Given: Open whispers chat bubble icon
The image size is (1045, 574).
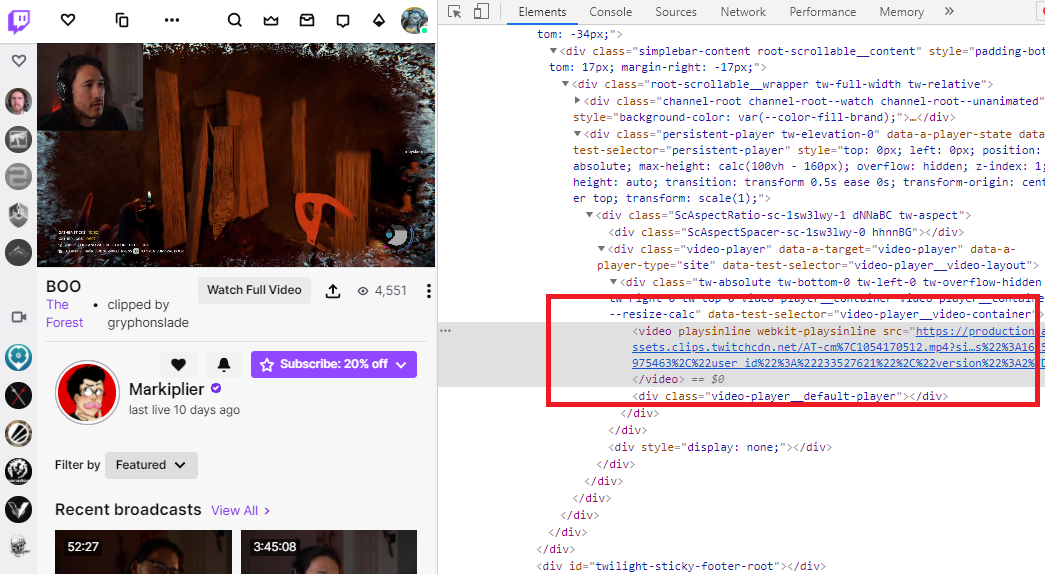Looking at the screenshot, I should point(343,21).
